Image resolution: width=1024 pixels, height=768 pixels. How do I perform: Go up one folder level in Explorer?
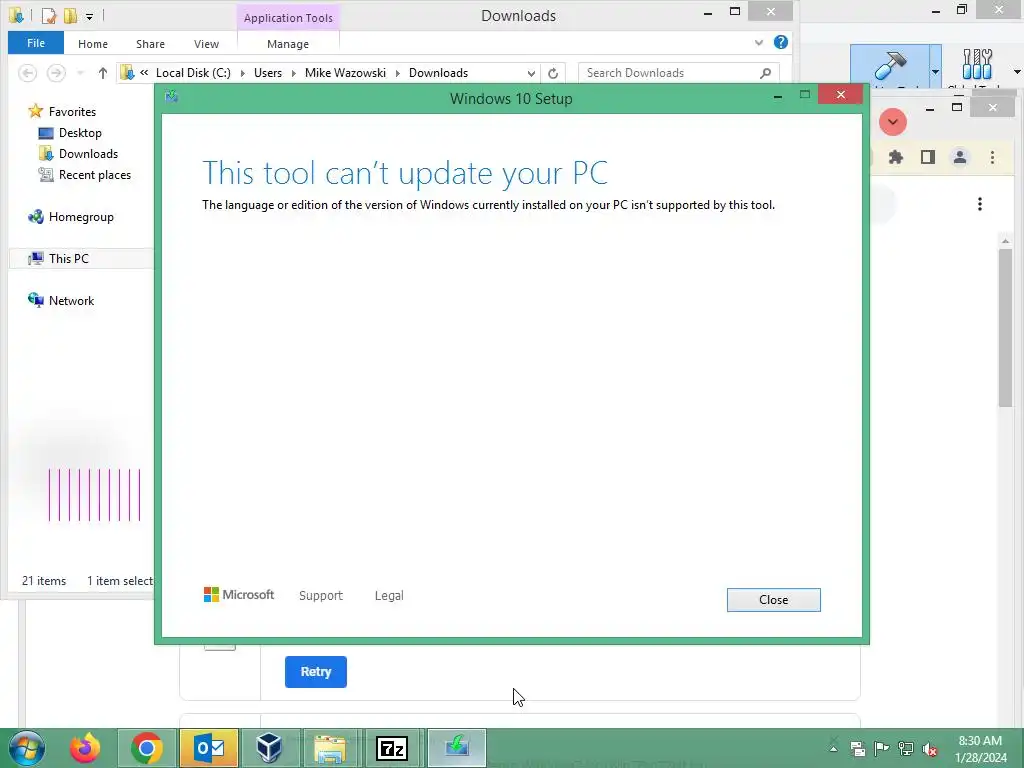[103, 72]
